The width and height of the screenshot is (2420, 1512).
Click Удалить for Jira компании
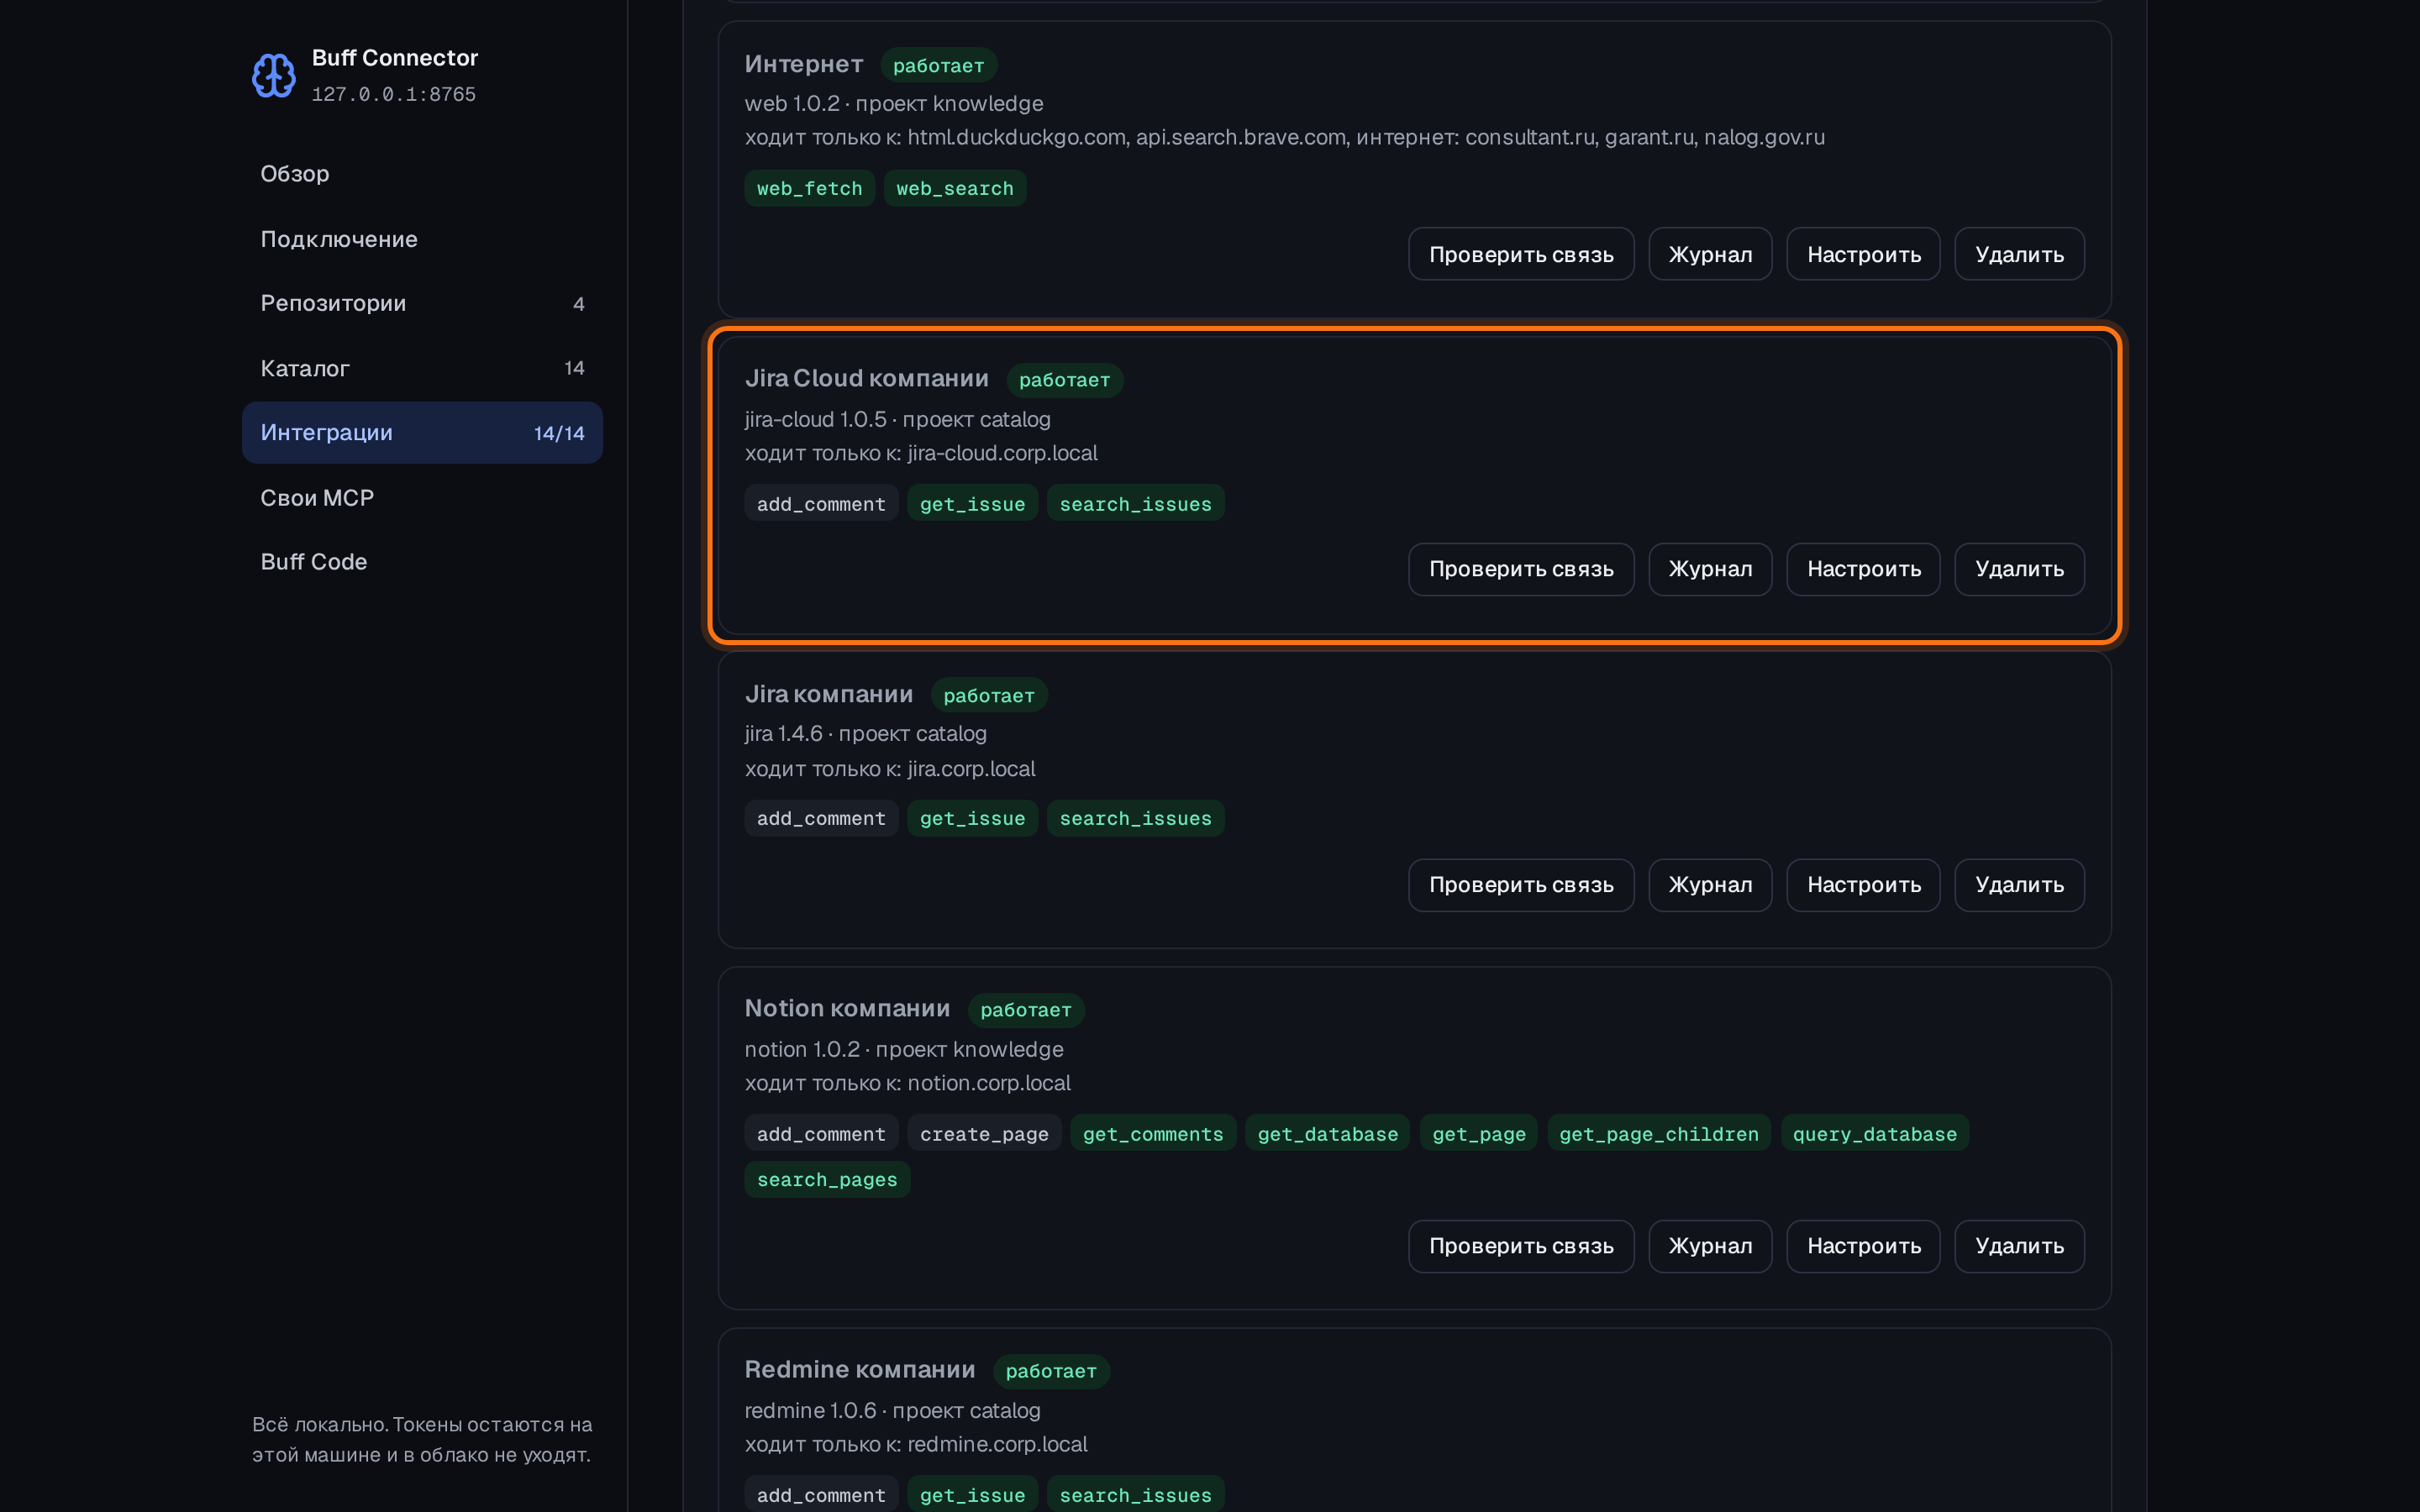(x=2019, y=885)
